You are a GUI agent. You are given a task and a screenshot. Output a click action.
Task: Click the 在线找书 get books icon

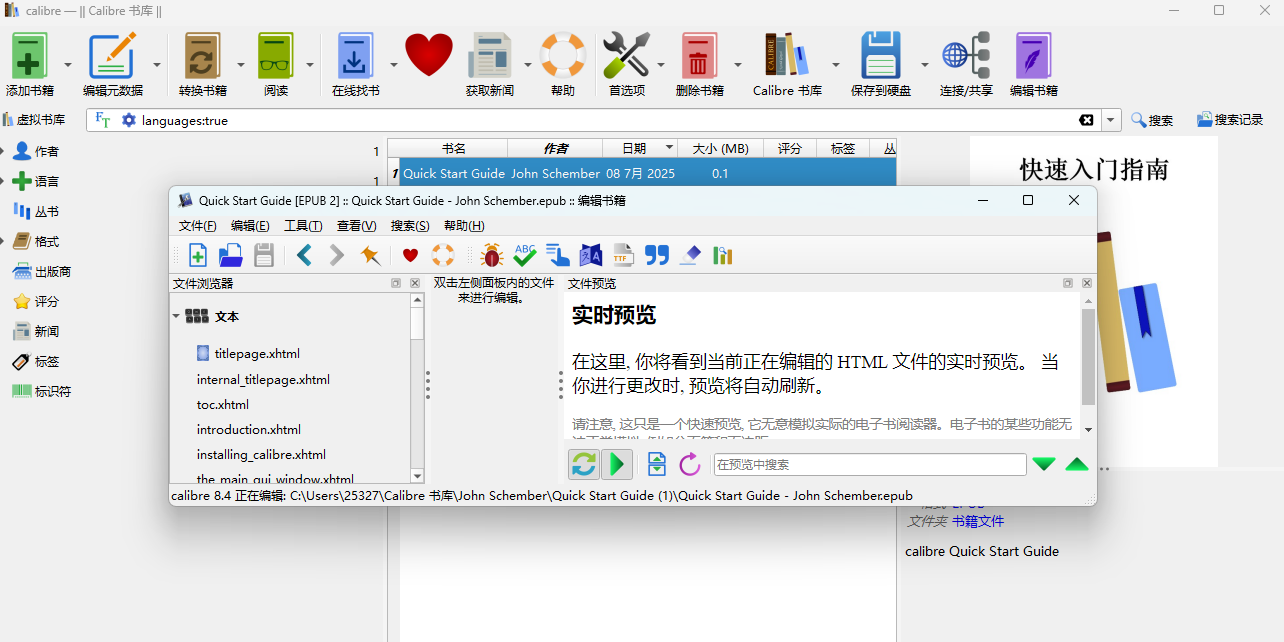[355, 55]
